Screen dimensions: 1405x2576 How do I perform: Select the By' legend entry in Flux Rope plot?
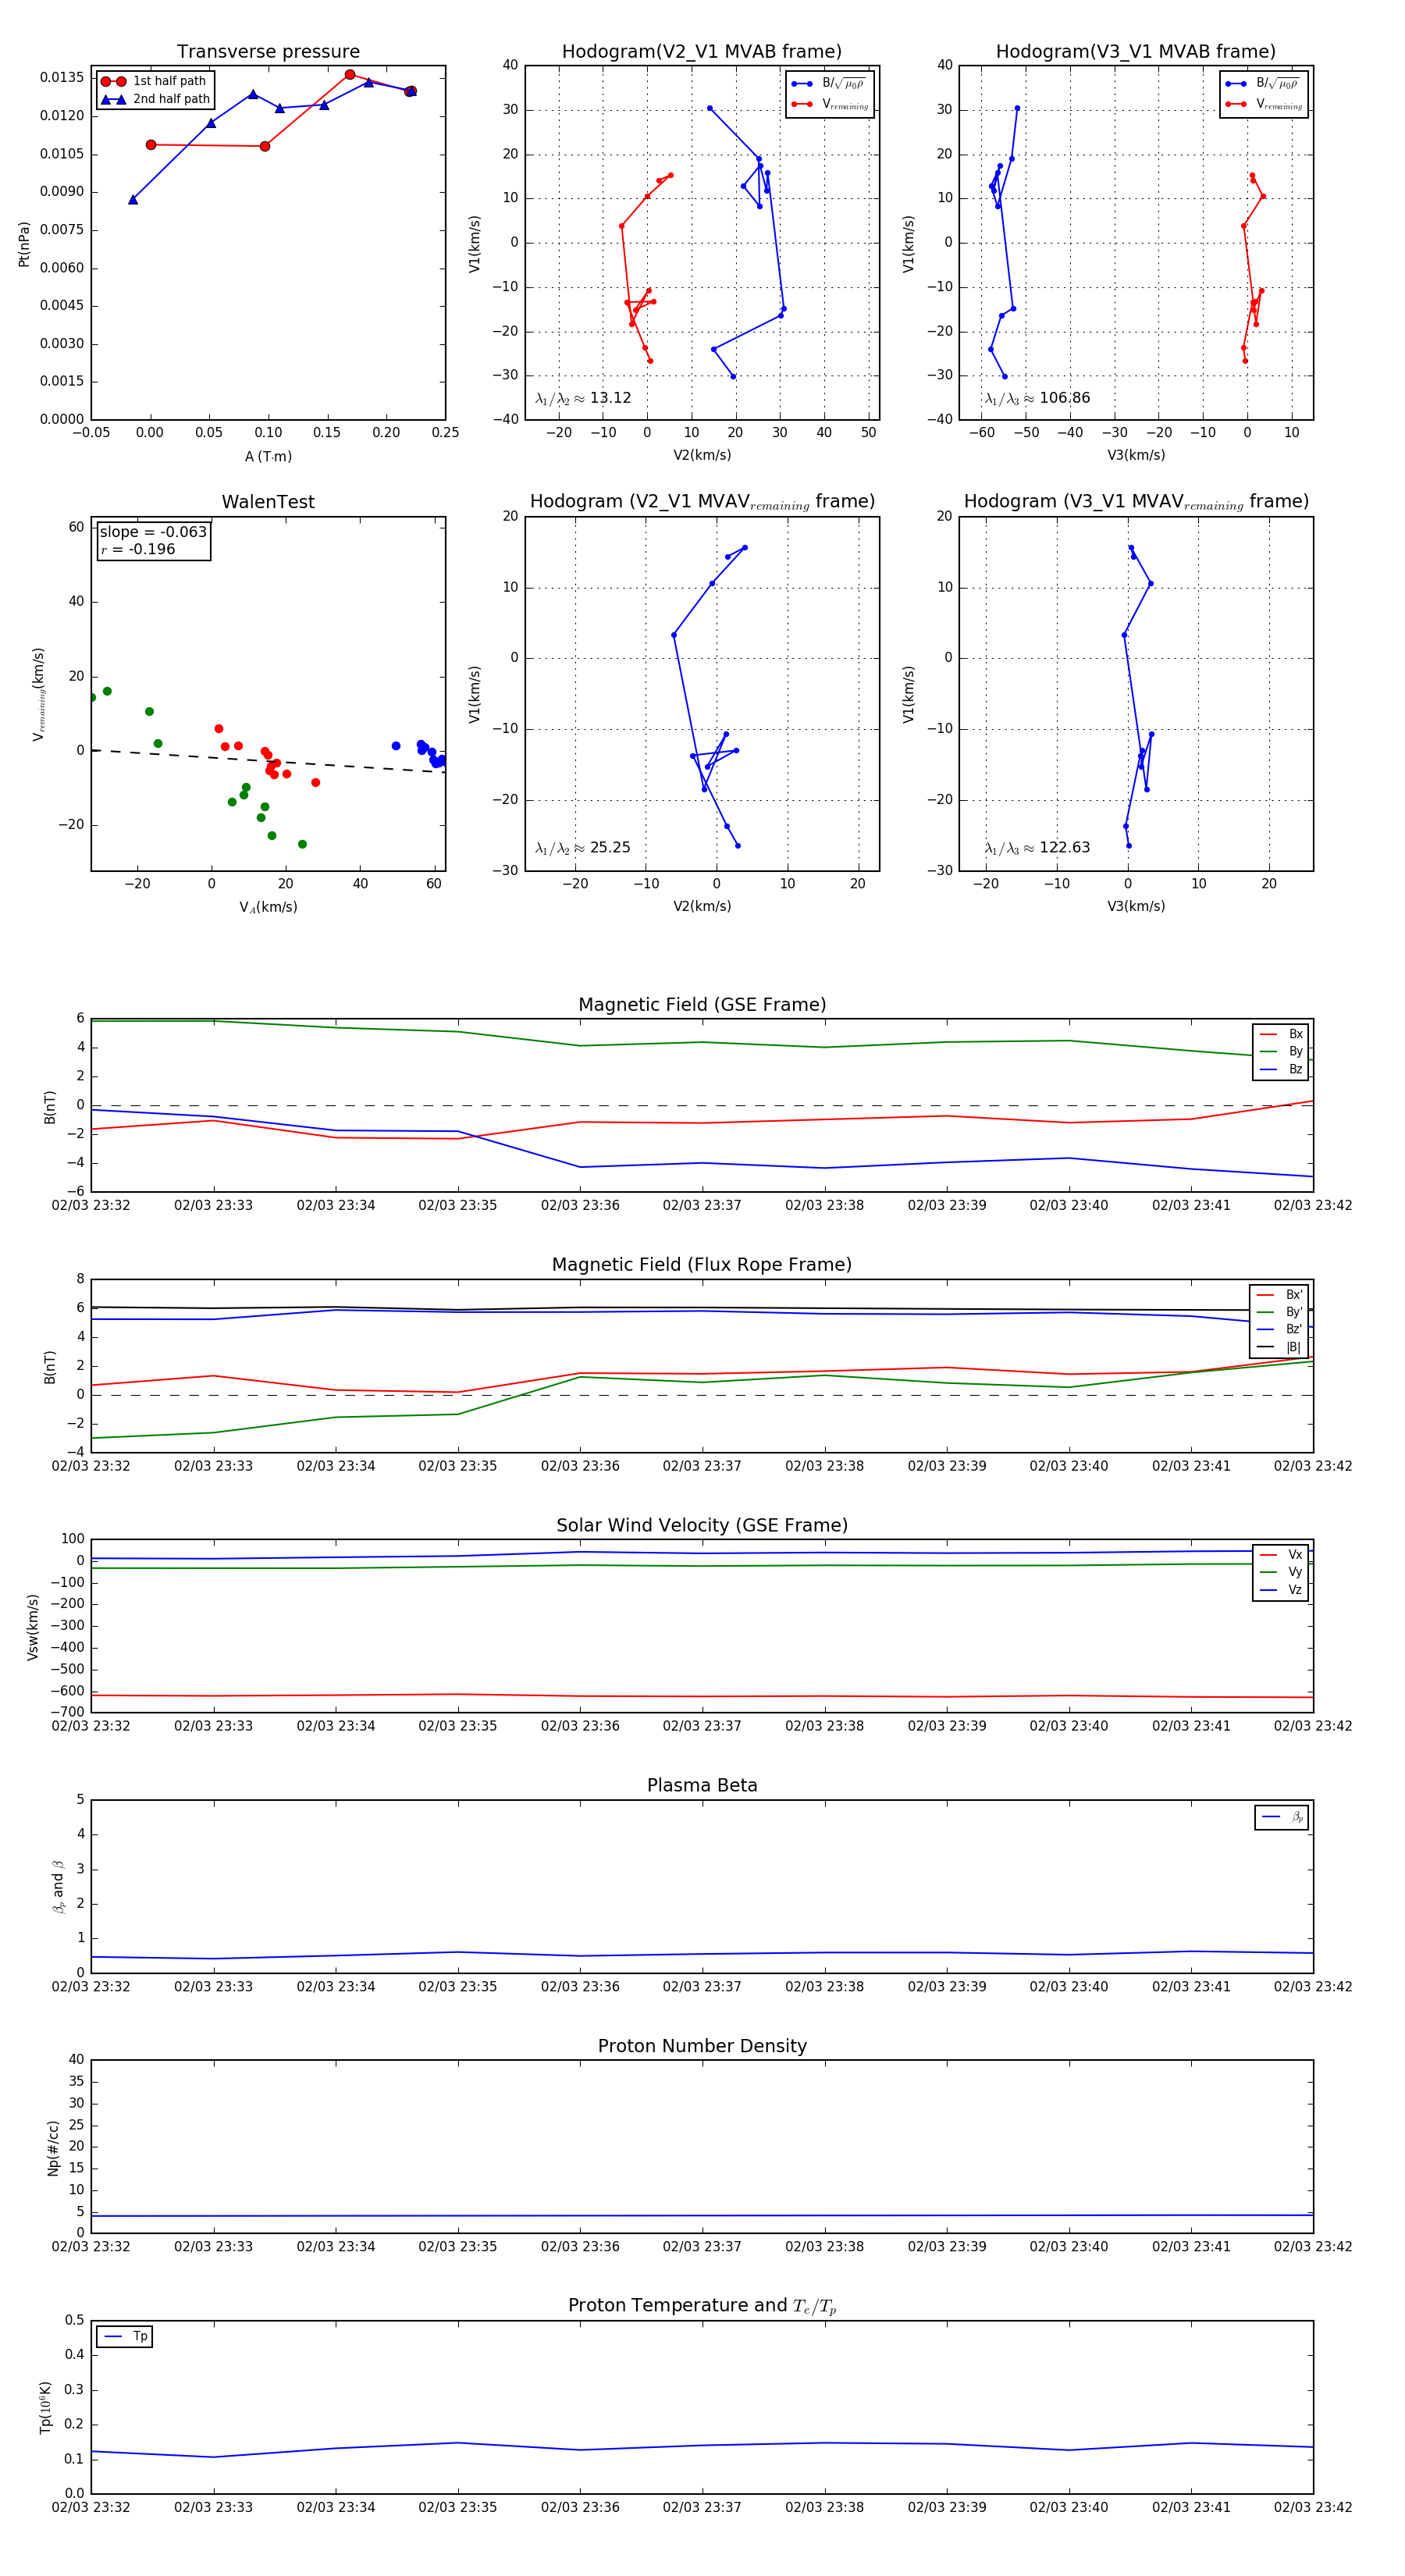point(1279,1312)
